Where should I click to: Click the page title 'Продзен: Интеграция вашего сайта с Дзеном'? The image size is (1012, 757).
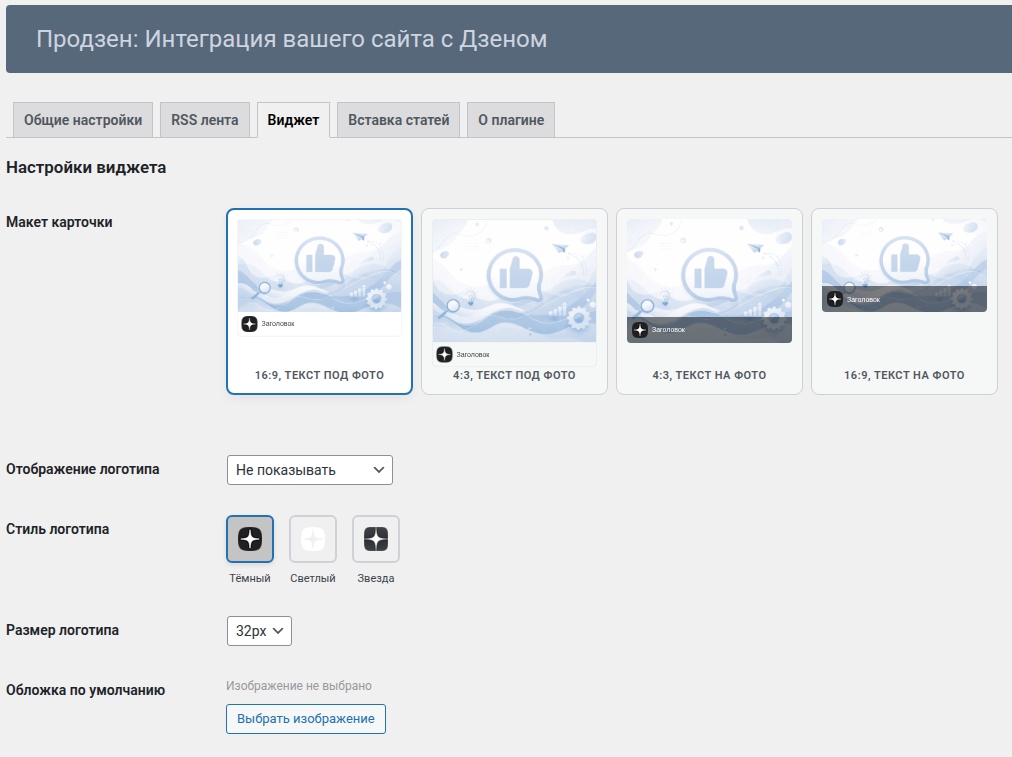click(292, 39)
